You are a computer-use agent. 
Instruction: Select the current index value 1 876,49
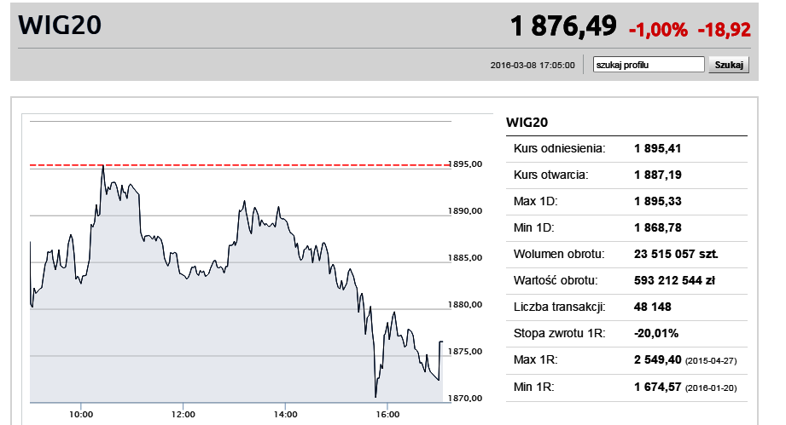point(563,26)
